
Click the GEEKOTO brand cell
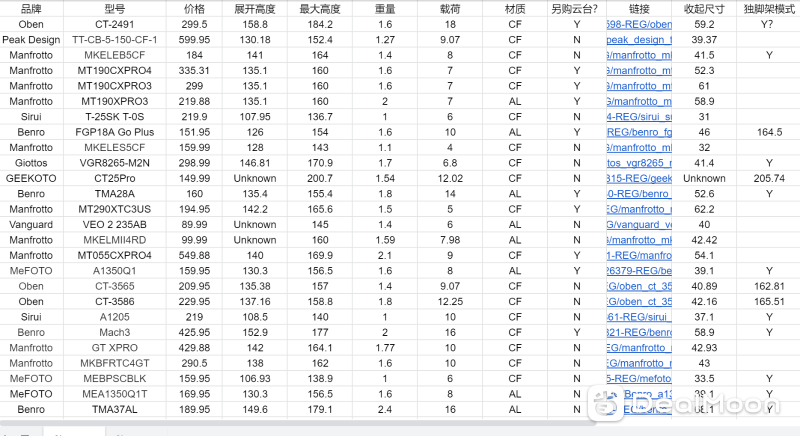(x=31, y=178)
